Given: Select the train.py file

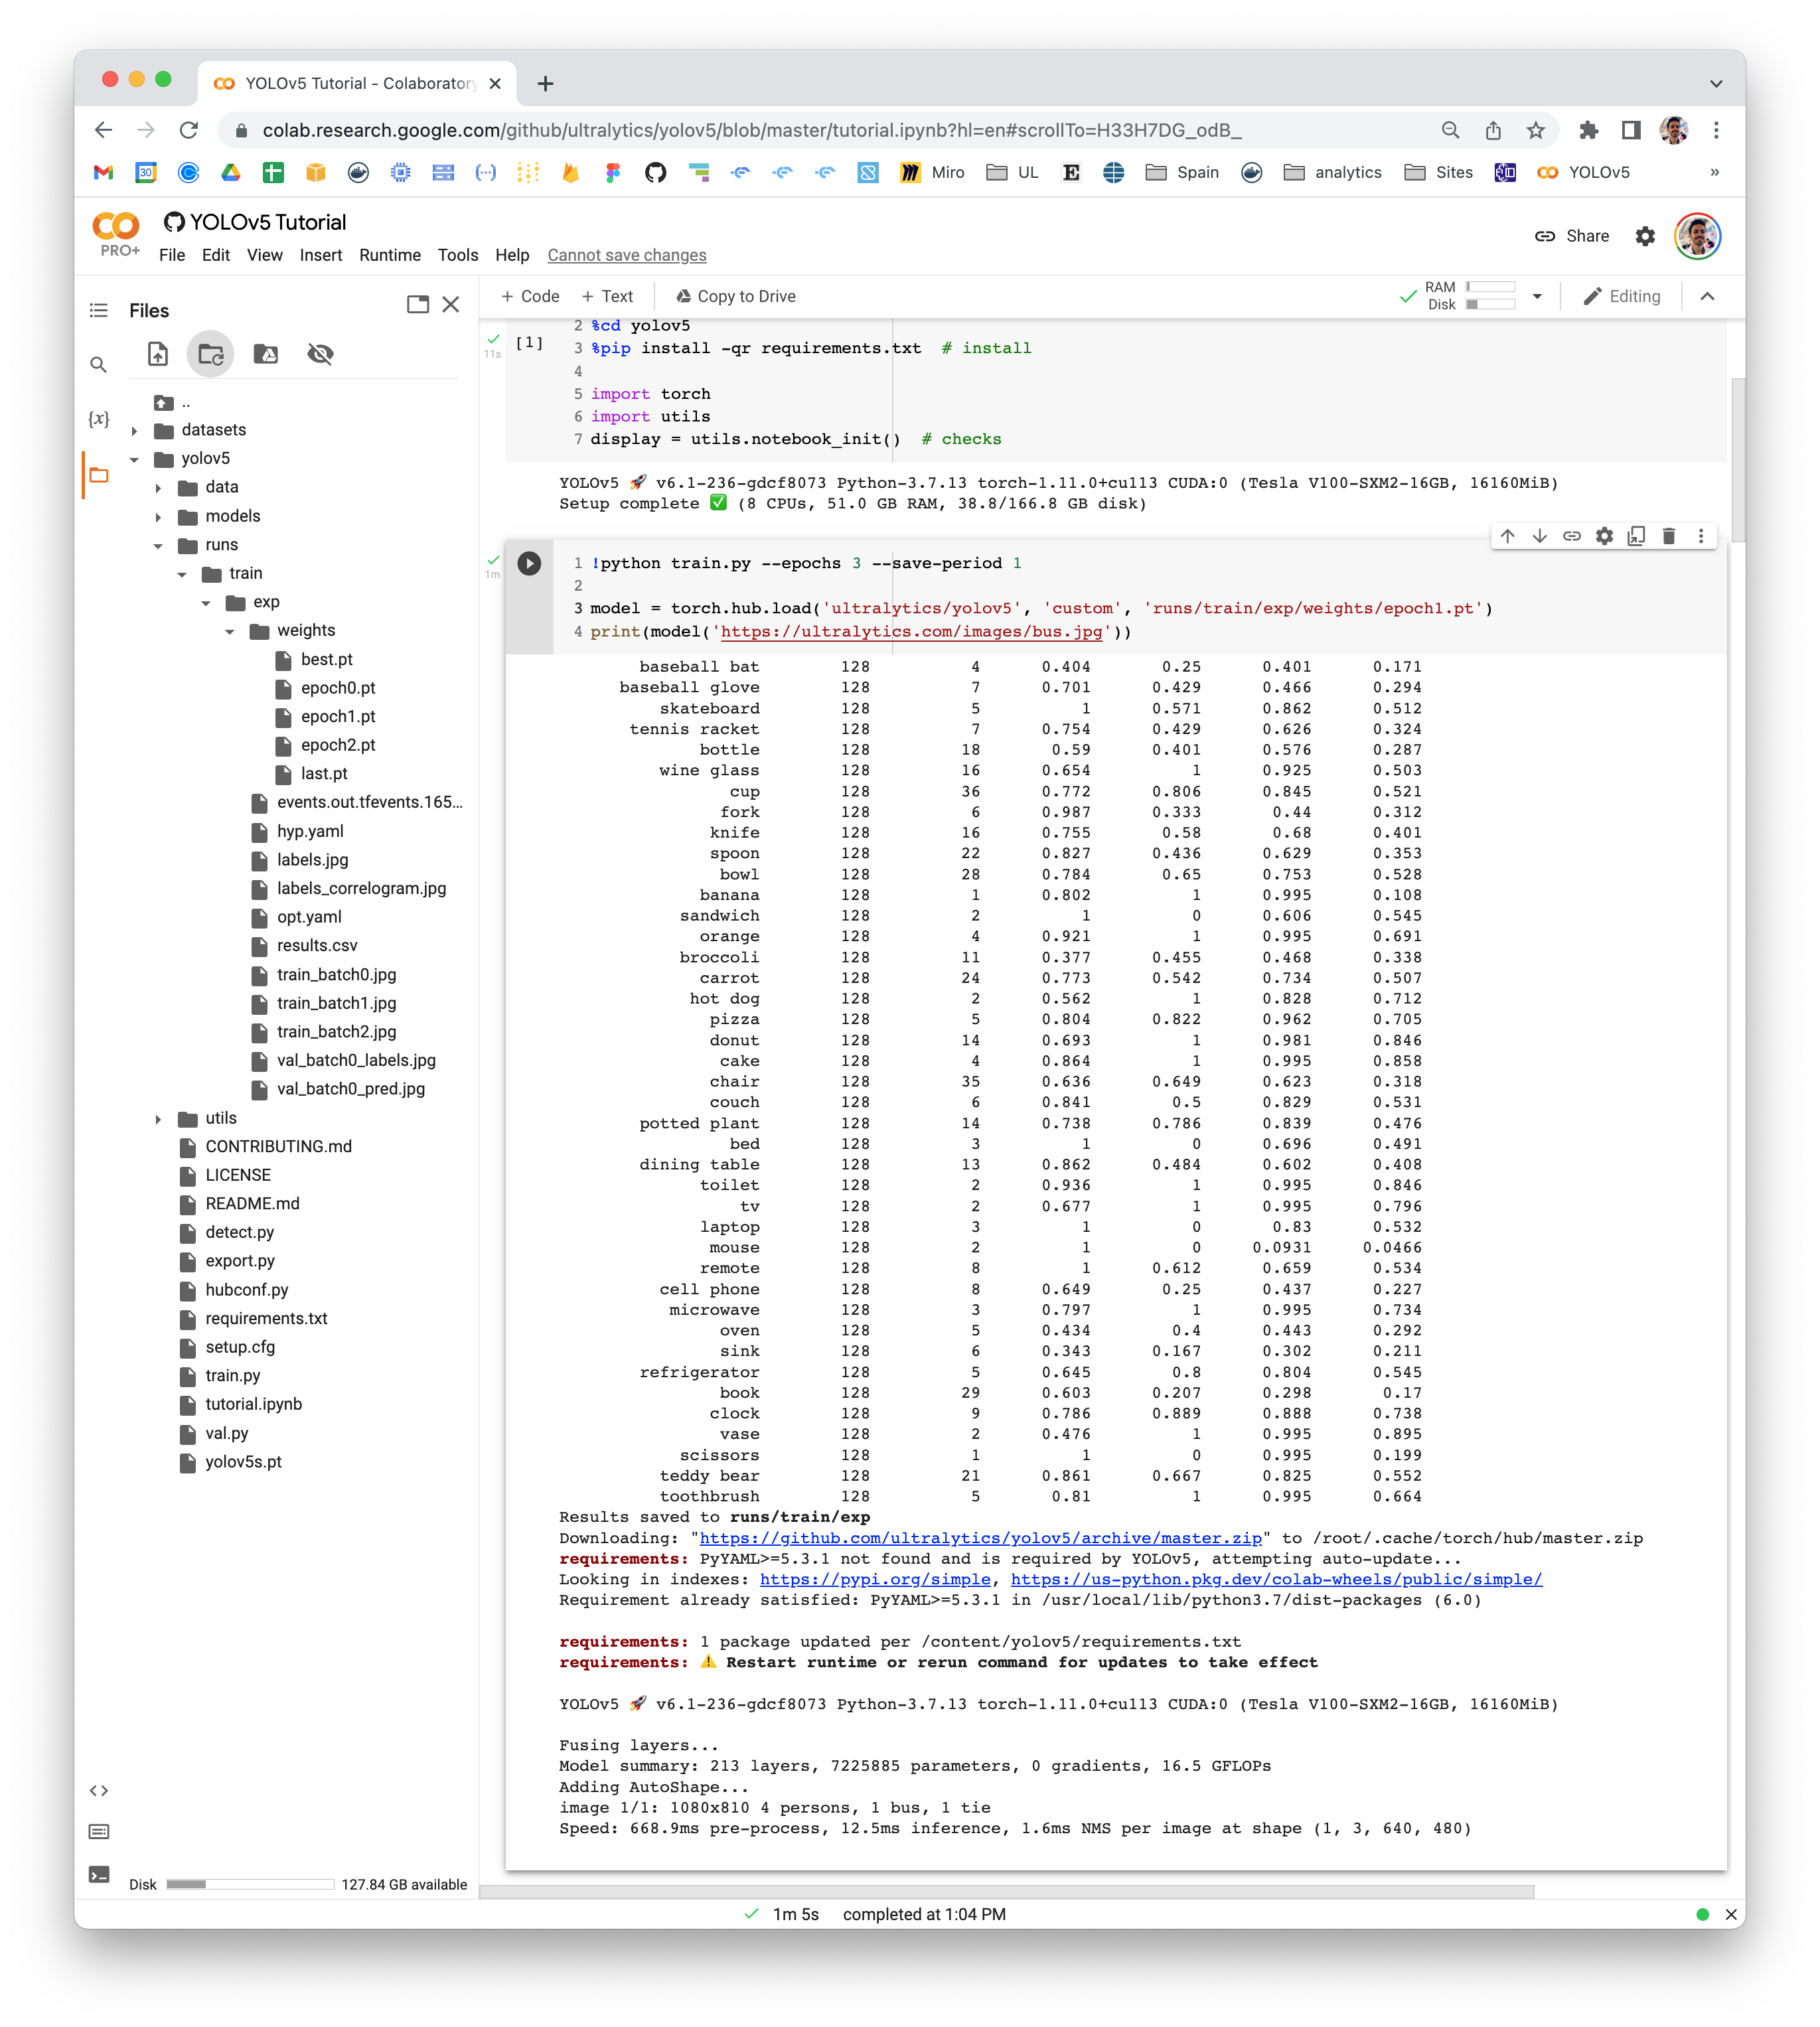Looking at the screenshot, I should [x=232, y=1375].
